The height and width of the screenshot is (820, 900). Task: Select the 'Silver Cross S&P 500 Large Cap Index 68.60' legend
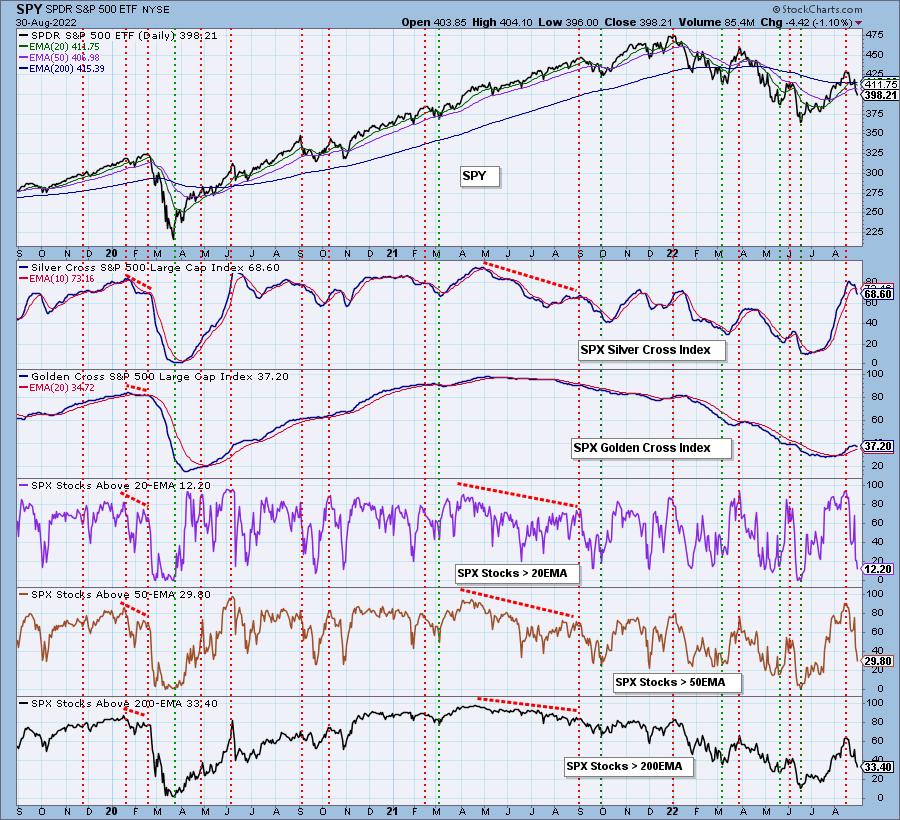(x=149, y=267)
